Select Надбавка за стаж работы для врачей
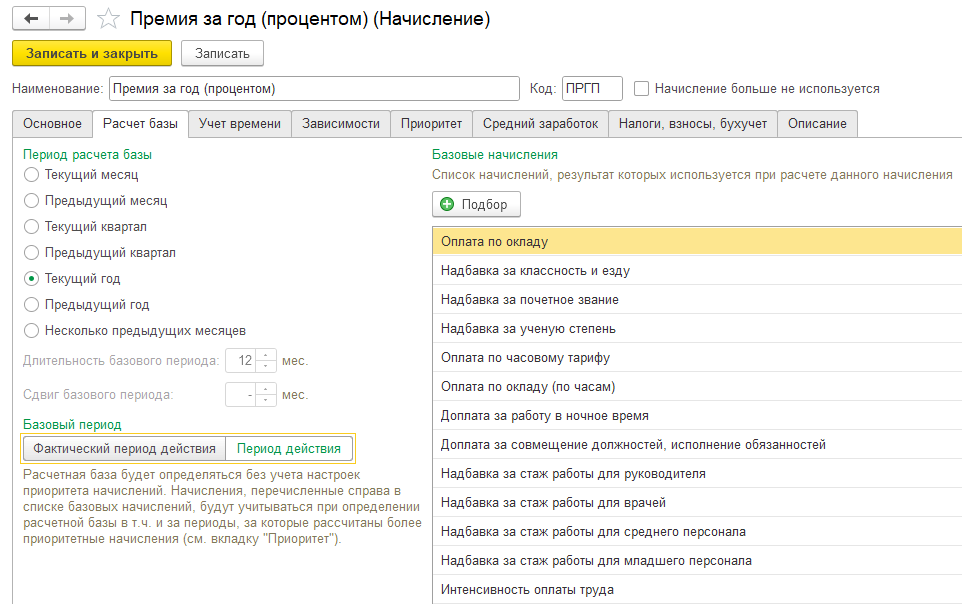 [697, 503]
